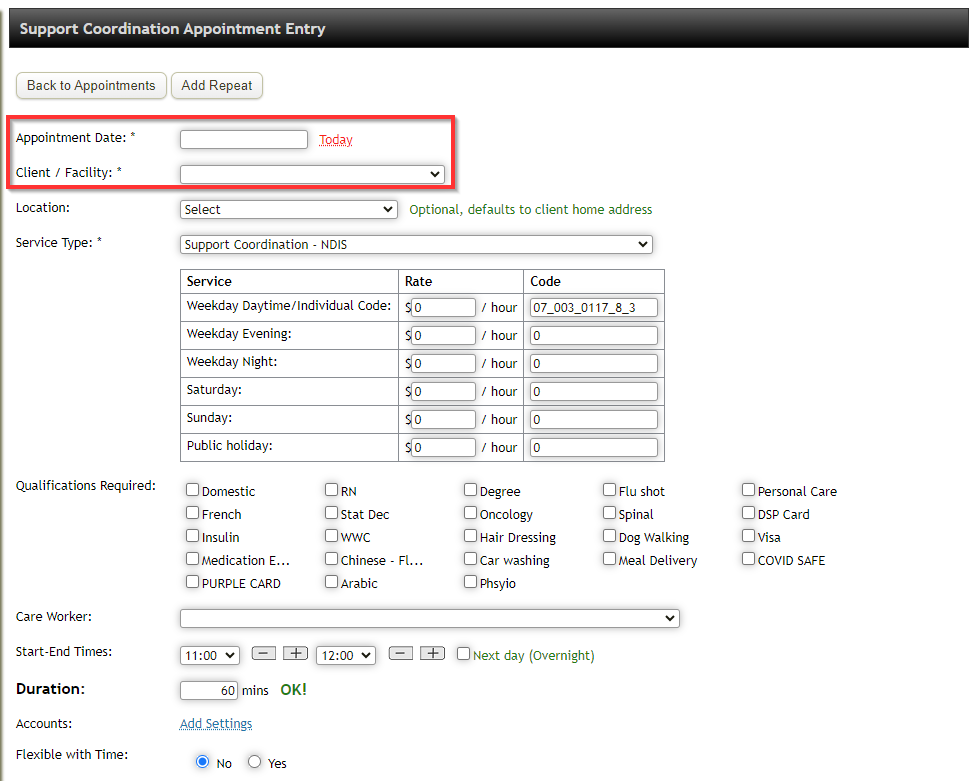Check the Dog Walking checkbox
972x781 pixels.
coord(609,536)
